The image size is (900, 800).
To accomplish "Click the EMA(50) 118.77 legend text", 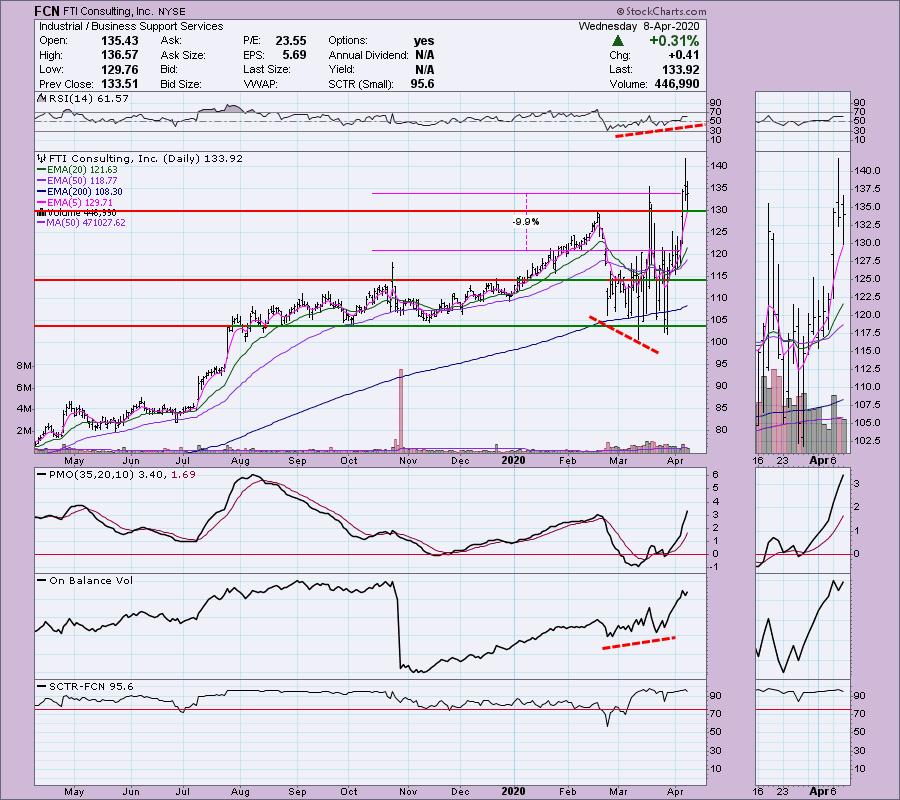I will tap(82, 181).
